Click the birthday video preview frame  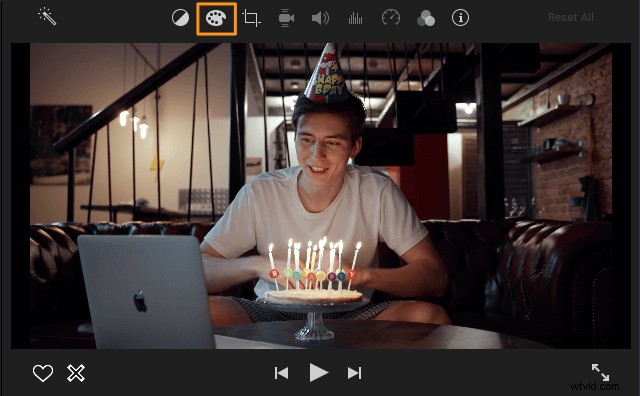(x=321, y=196)
